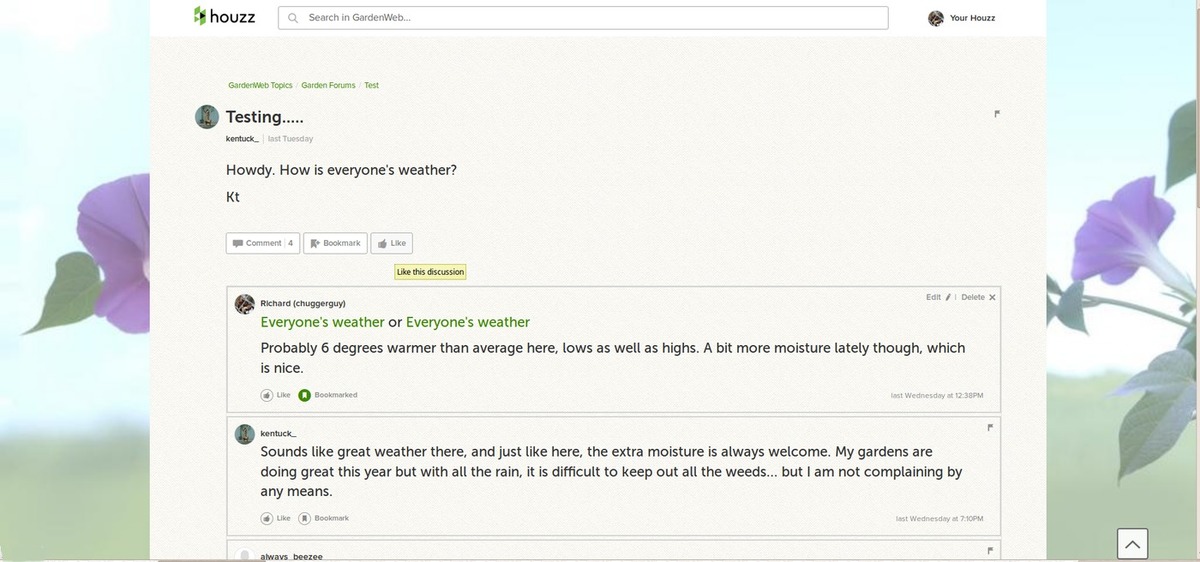Click the scroll-to-top arrow button
Viewport: 1200px width, 562px height.
pyautogui.click(x=1132, y=544)
